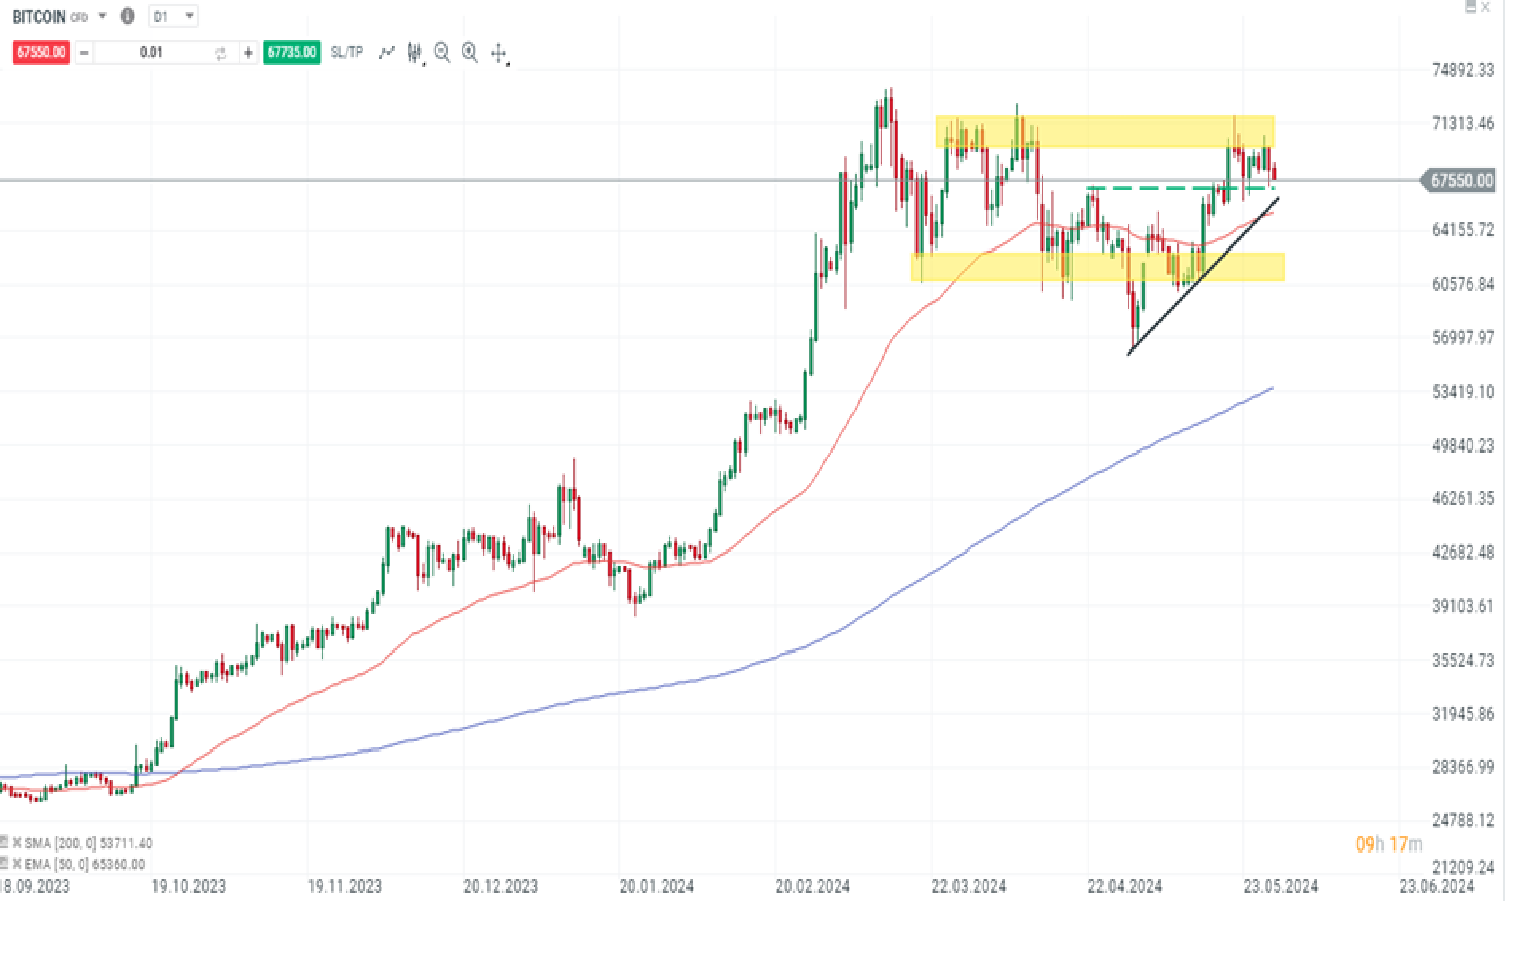Click the red sell price 67550.00

pyautogui.click(x=41, y=52)
